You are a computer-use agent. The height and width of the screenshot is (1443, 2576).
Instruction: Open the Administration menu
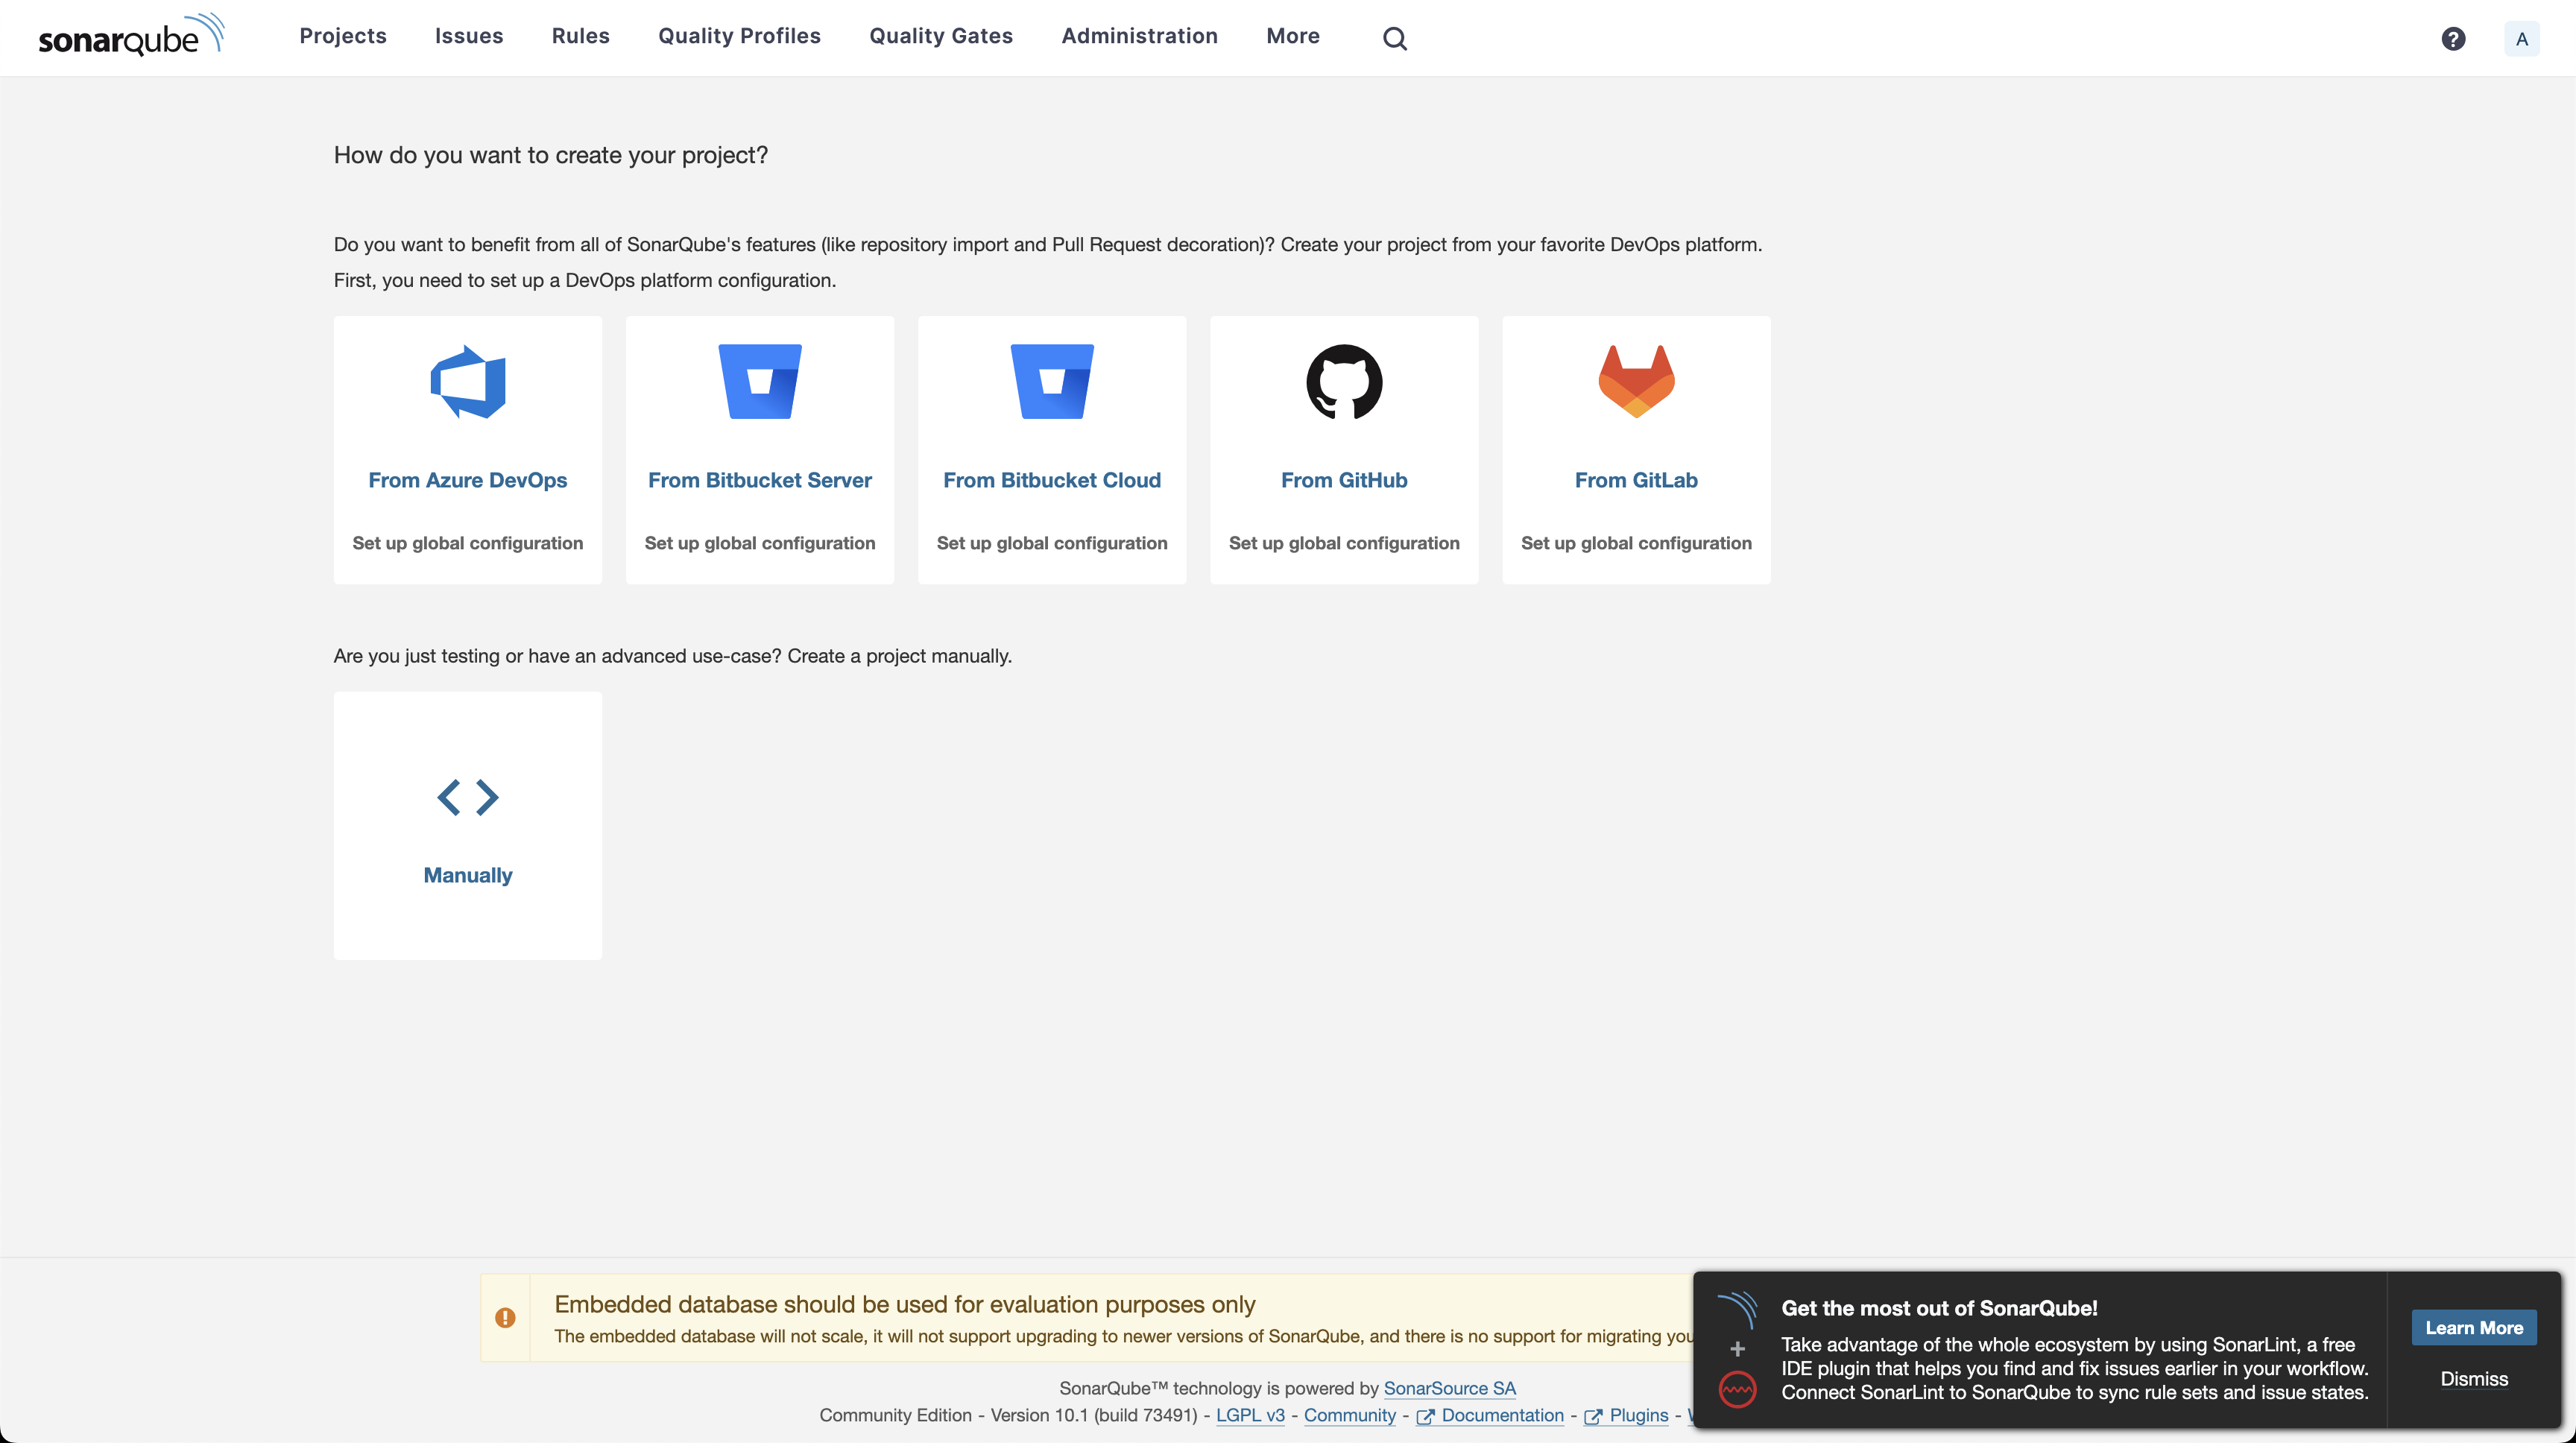1139,36
